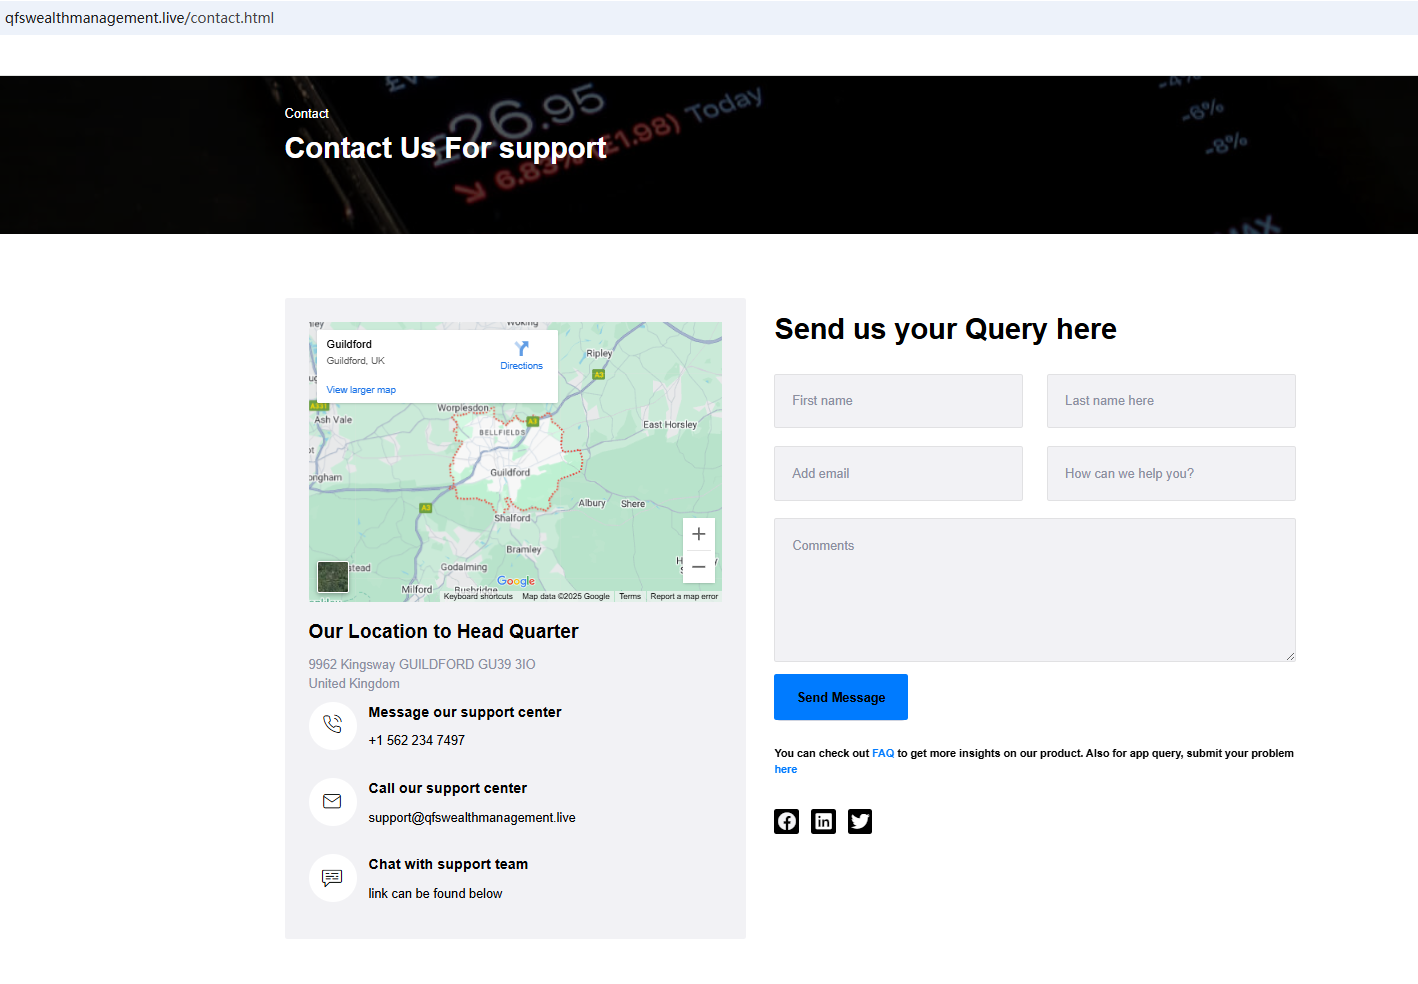Screen dimensions: 1418x984
Task: Open the View larger map link
Action: coord(361,390)
